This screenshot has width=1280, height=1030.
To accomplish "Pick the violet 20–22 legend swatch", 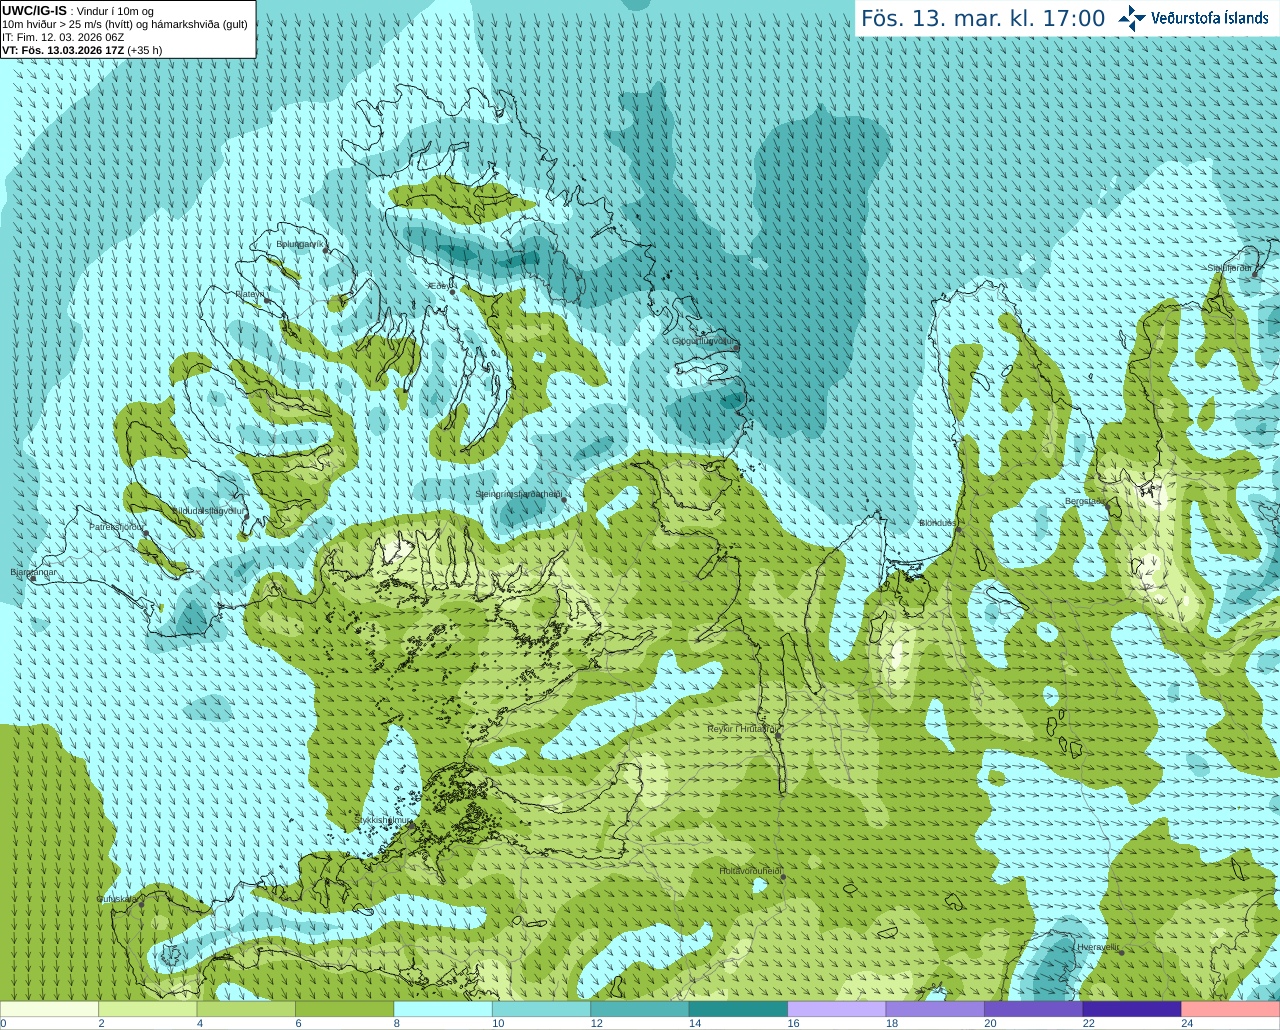I will 1034,1009.
